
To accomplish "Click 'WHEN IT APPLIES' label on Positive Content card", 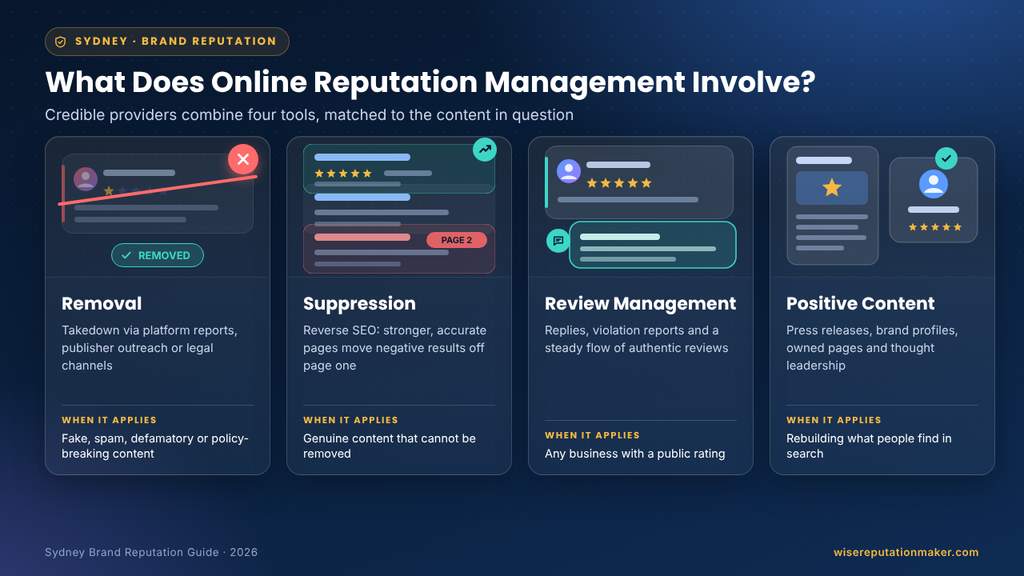I will pos(834,420).
